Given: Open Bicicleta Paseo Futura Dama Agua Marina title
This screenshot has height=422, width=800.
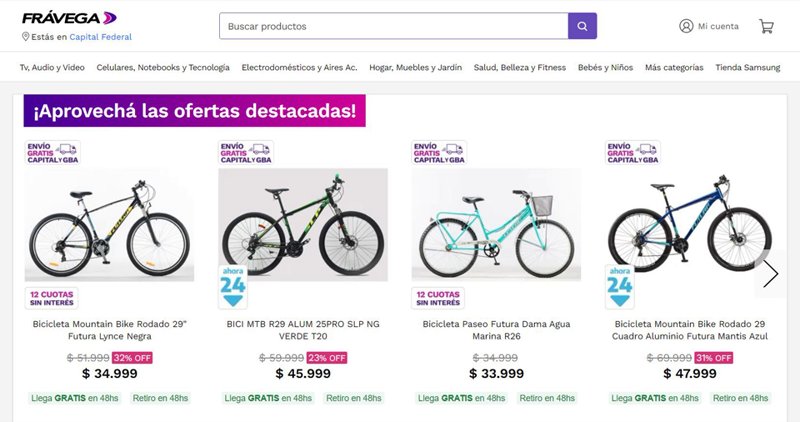Looking at the screenshot, I should tap(496, 330).
